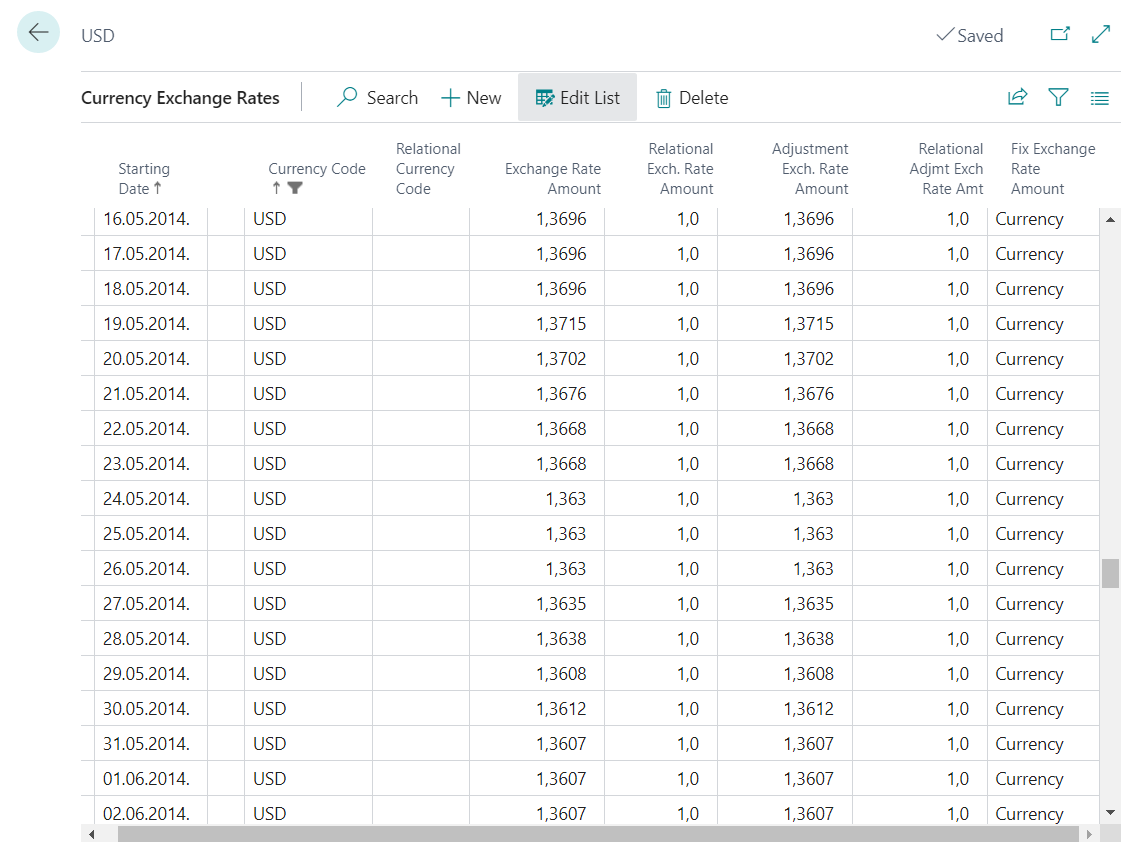1148x842 pixels.
Task: Click the scroll down arrow
Action: [x=1110, y=812]
